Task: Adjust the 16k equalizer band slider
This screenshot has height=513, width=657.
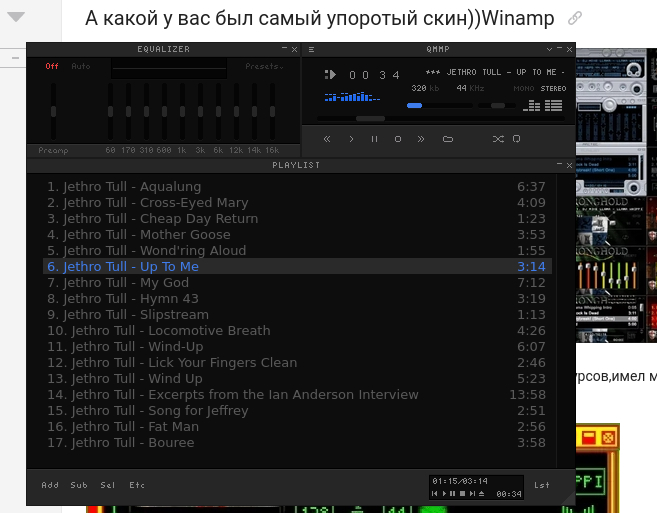Action: pos(272,111)
